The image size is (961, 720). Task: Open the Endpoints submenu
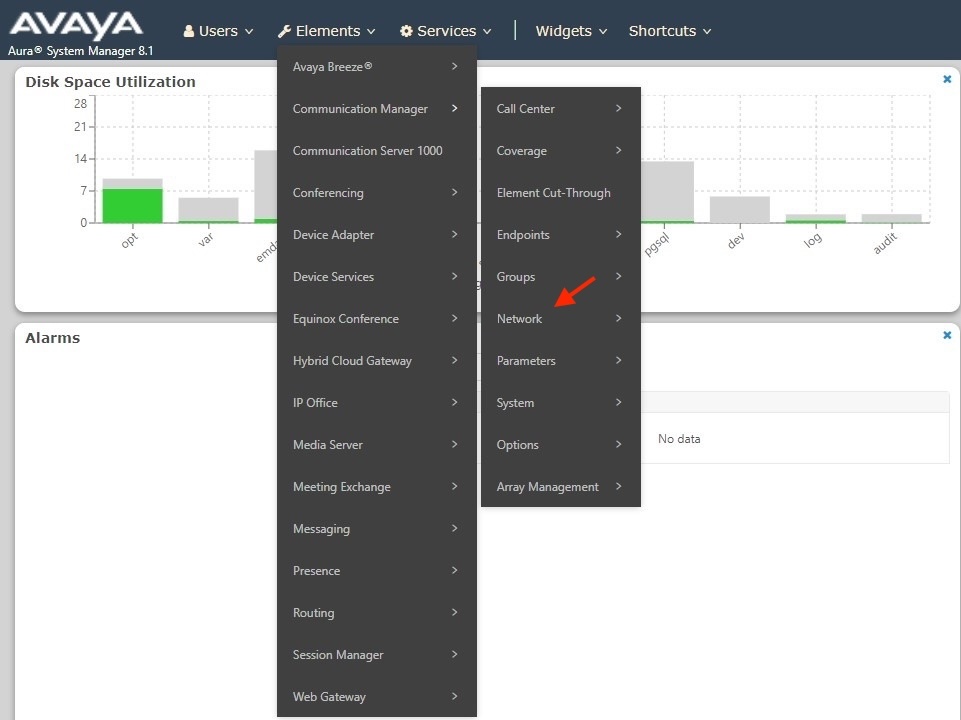pyautogui.click(x=560, y=235)
